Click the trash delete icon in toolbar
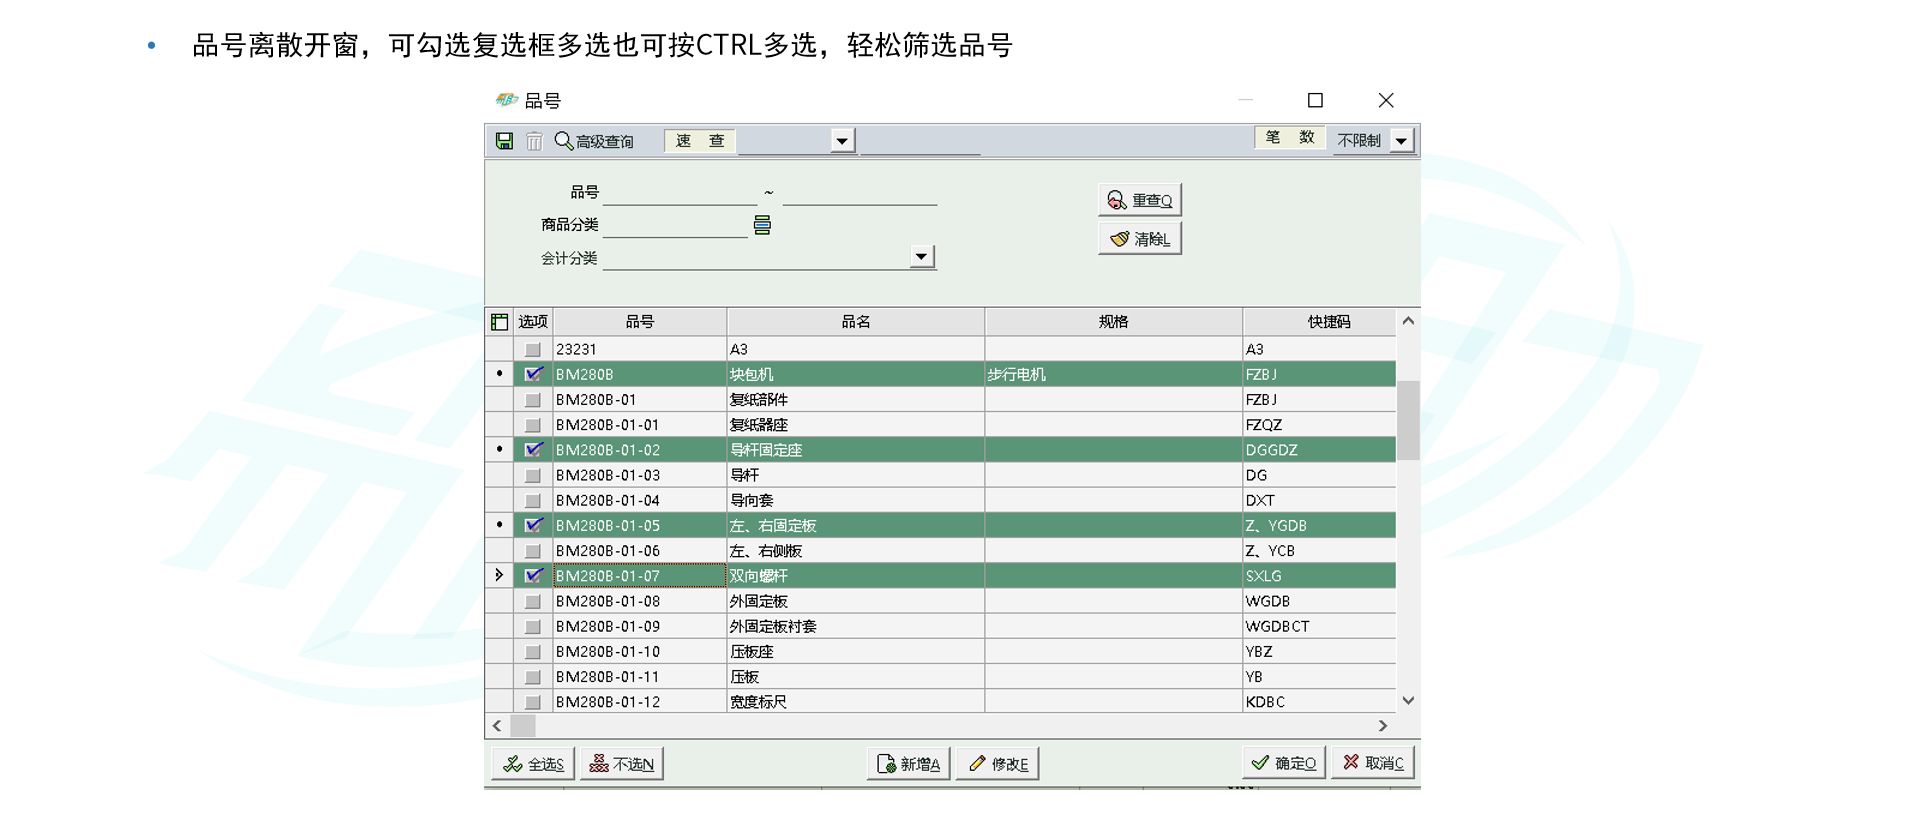1920x820 pixels. coord(534,141)
